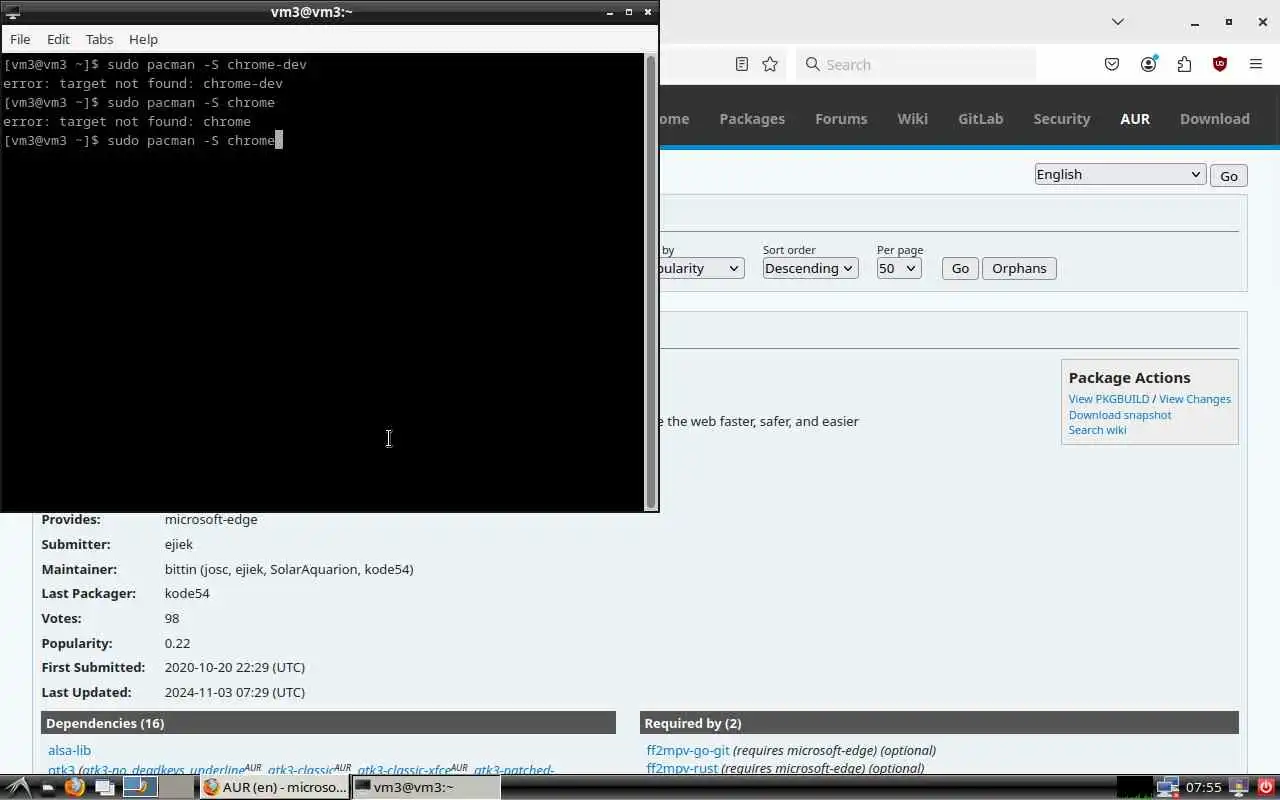Click Submitter value ejiek

coord(179,544)
